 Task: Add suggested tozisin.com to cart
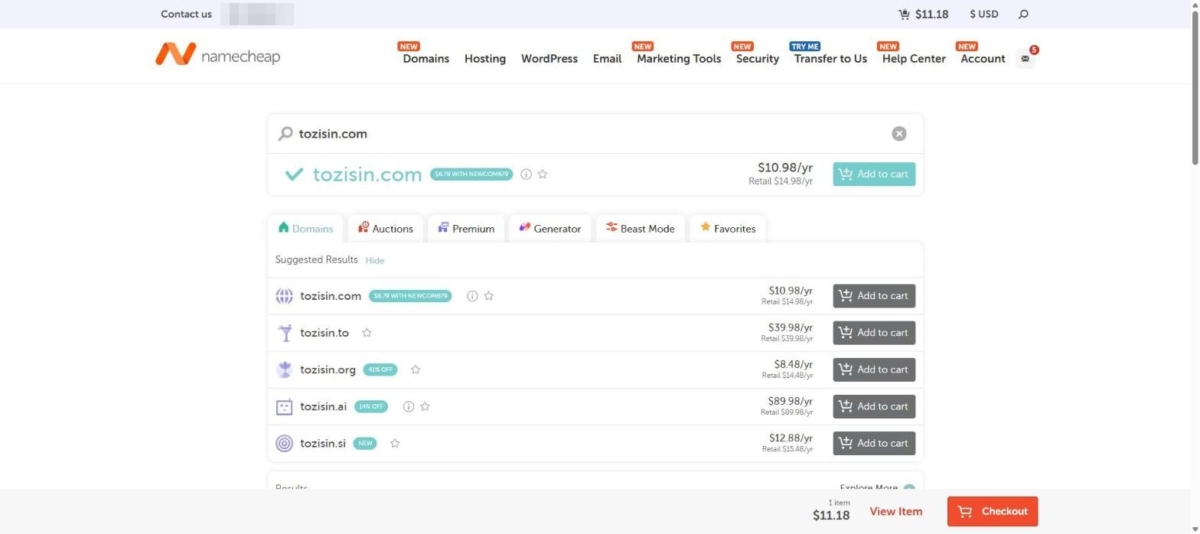click(874, 296)
